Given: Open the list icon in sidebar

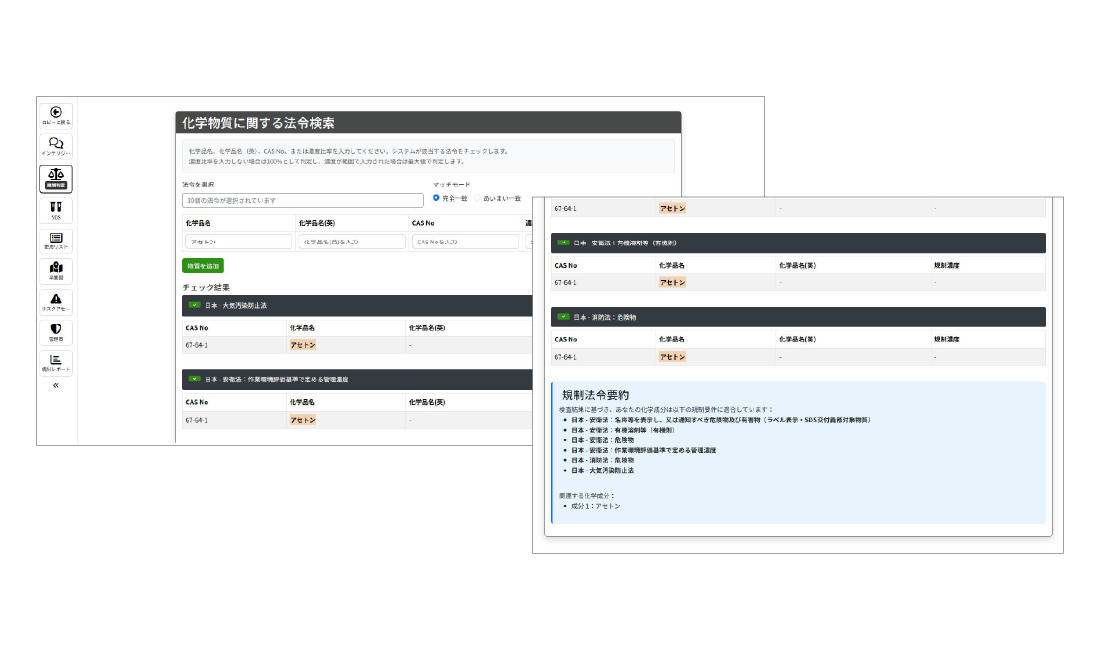Looking at the screenshot, I should coord(56,237).
